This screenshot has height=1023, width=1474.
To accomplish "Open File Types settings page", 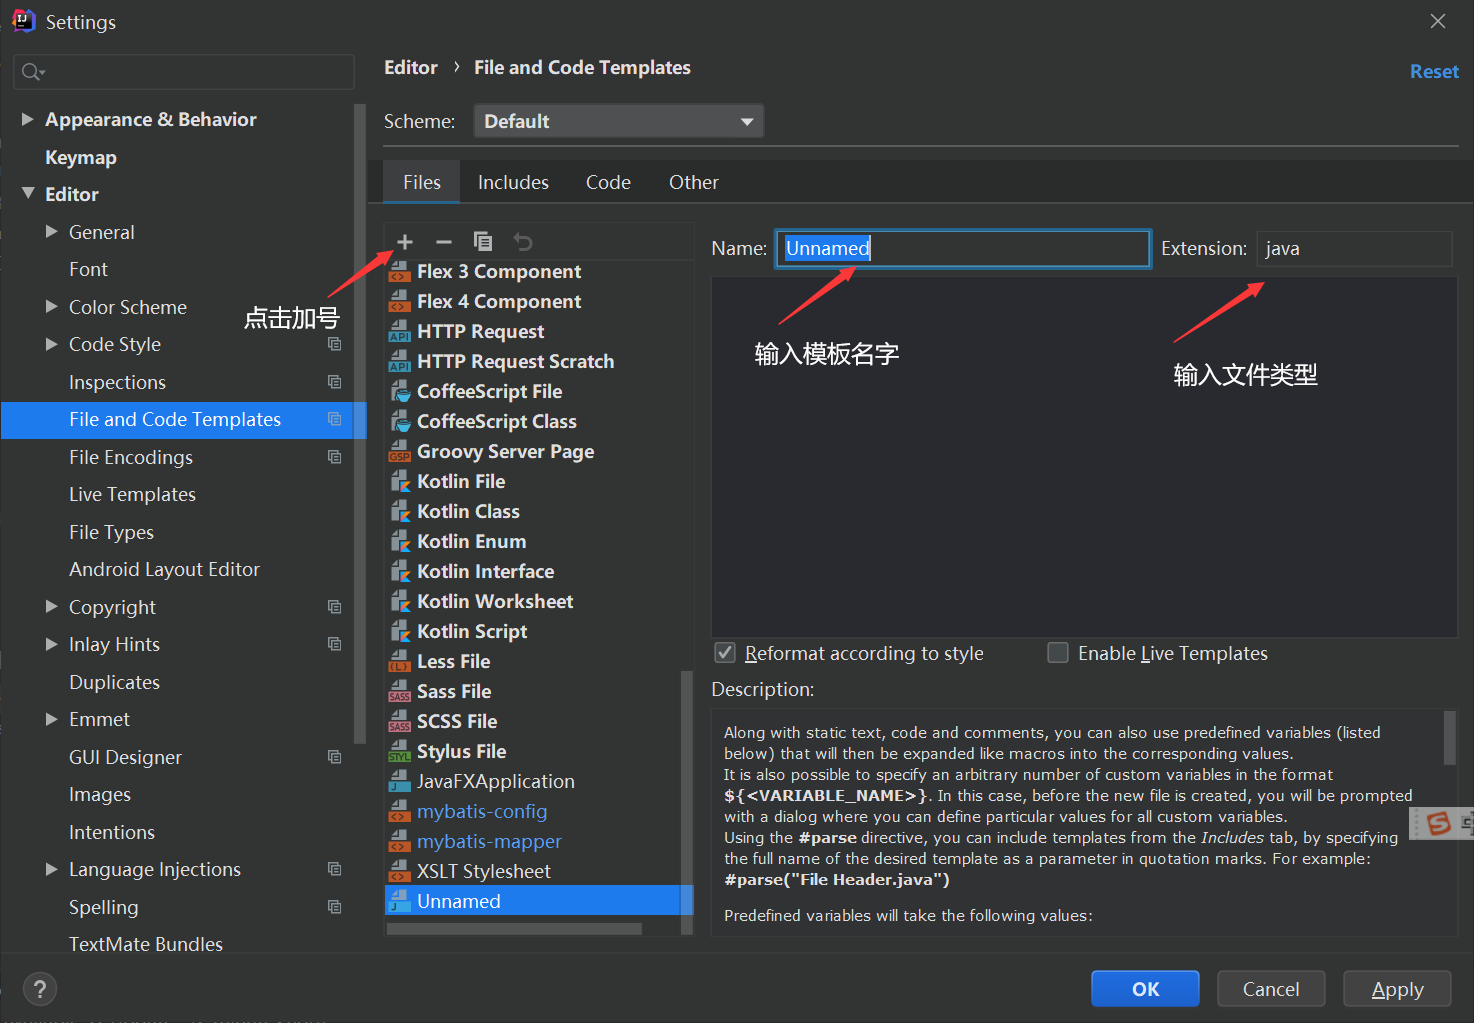I will tap(111, 532).
